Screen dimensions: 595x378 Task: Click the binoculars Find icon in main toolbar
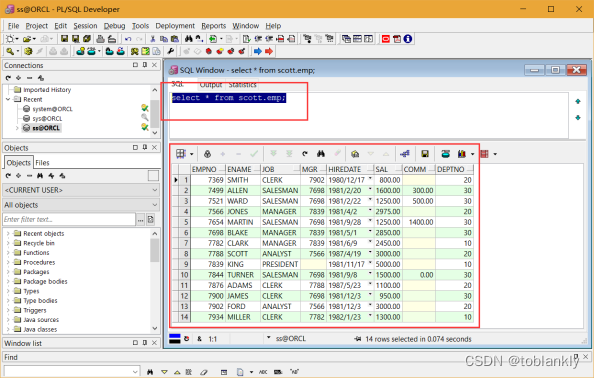coord(189,39)
